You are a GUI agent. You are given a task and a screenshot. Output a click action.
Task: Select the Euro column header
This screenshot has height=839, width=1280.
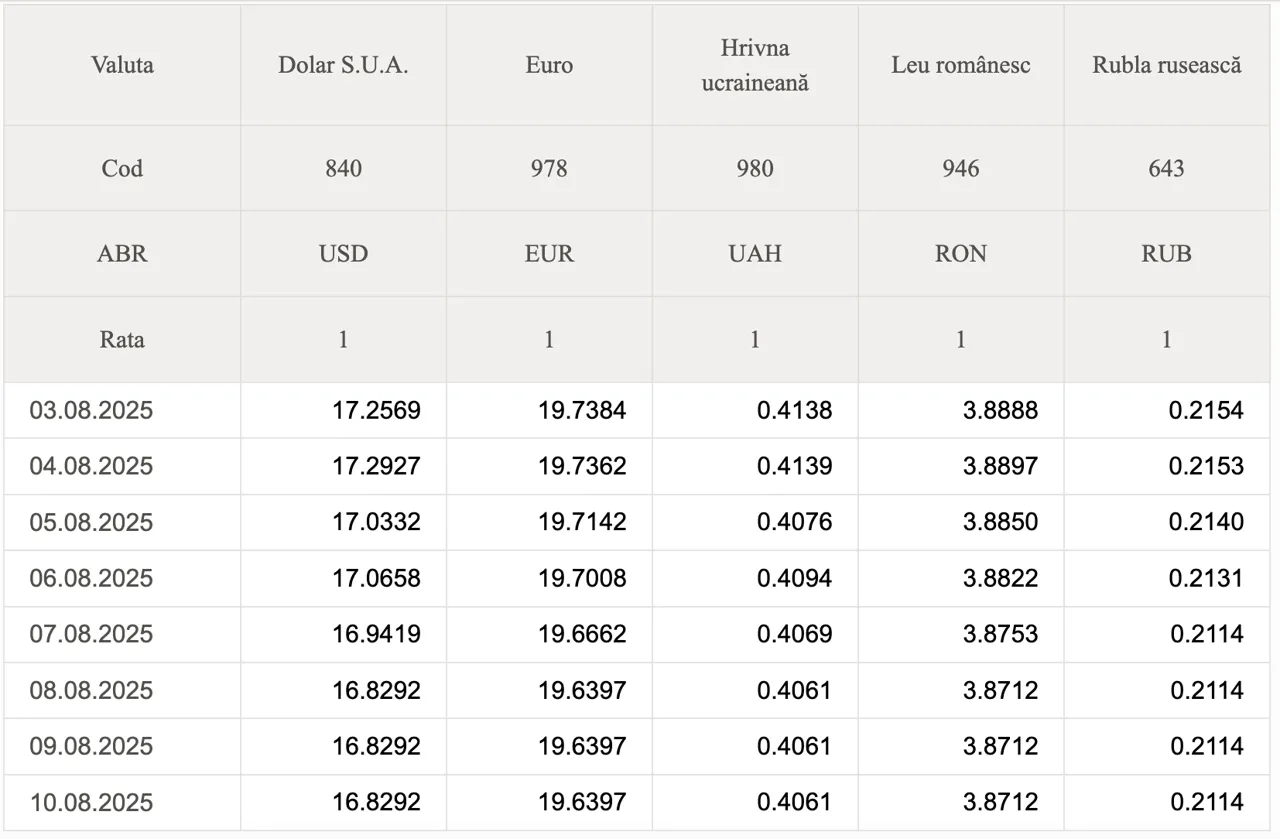[x=549, y=65]
